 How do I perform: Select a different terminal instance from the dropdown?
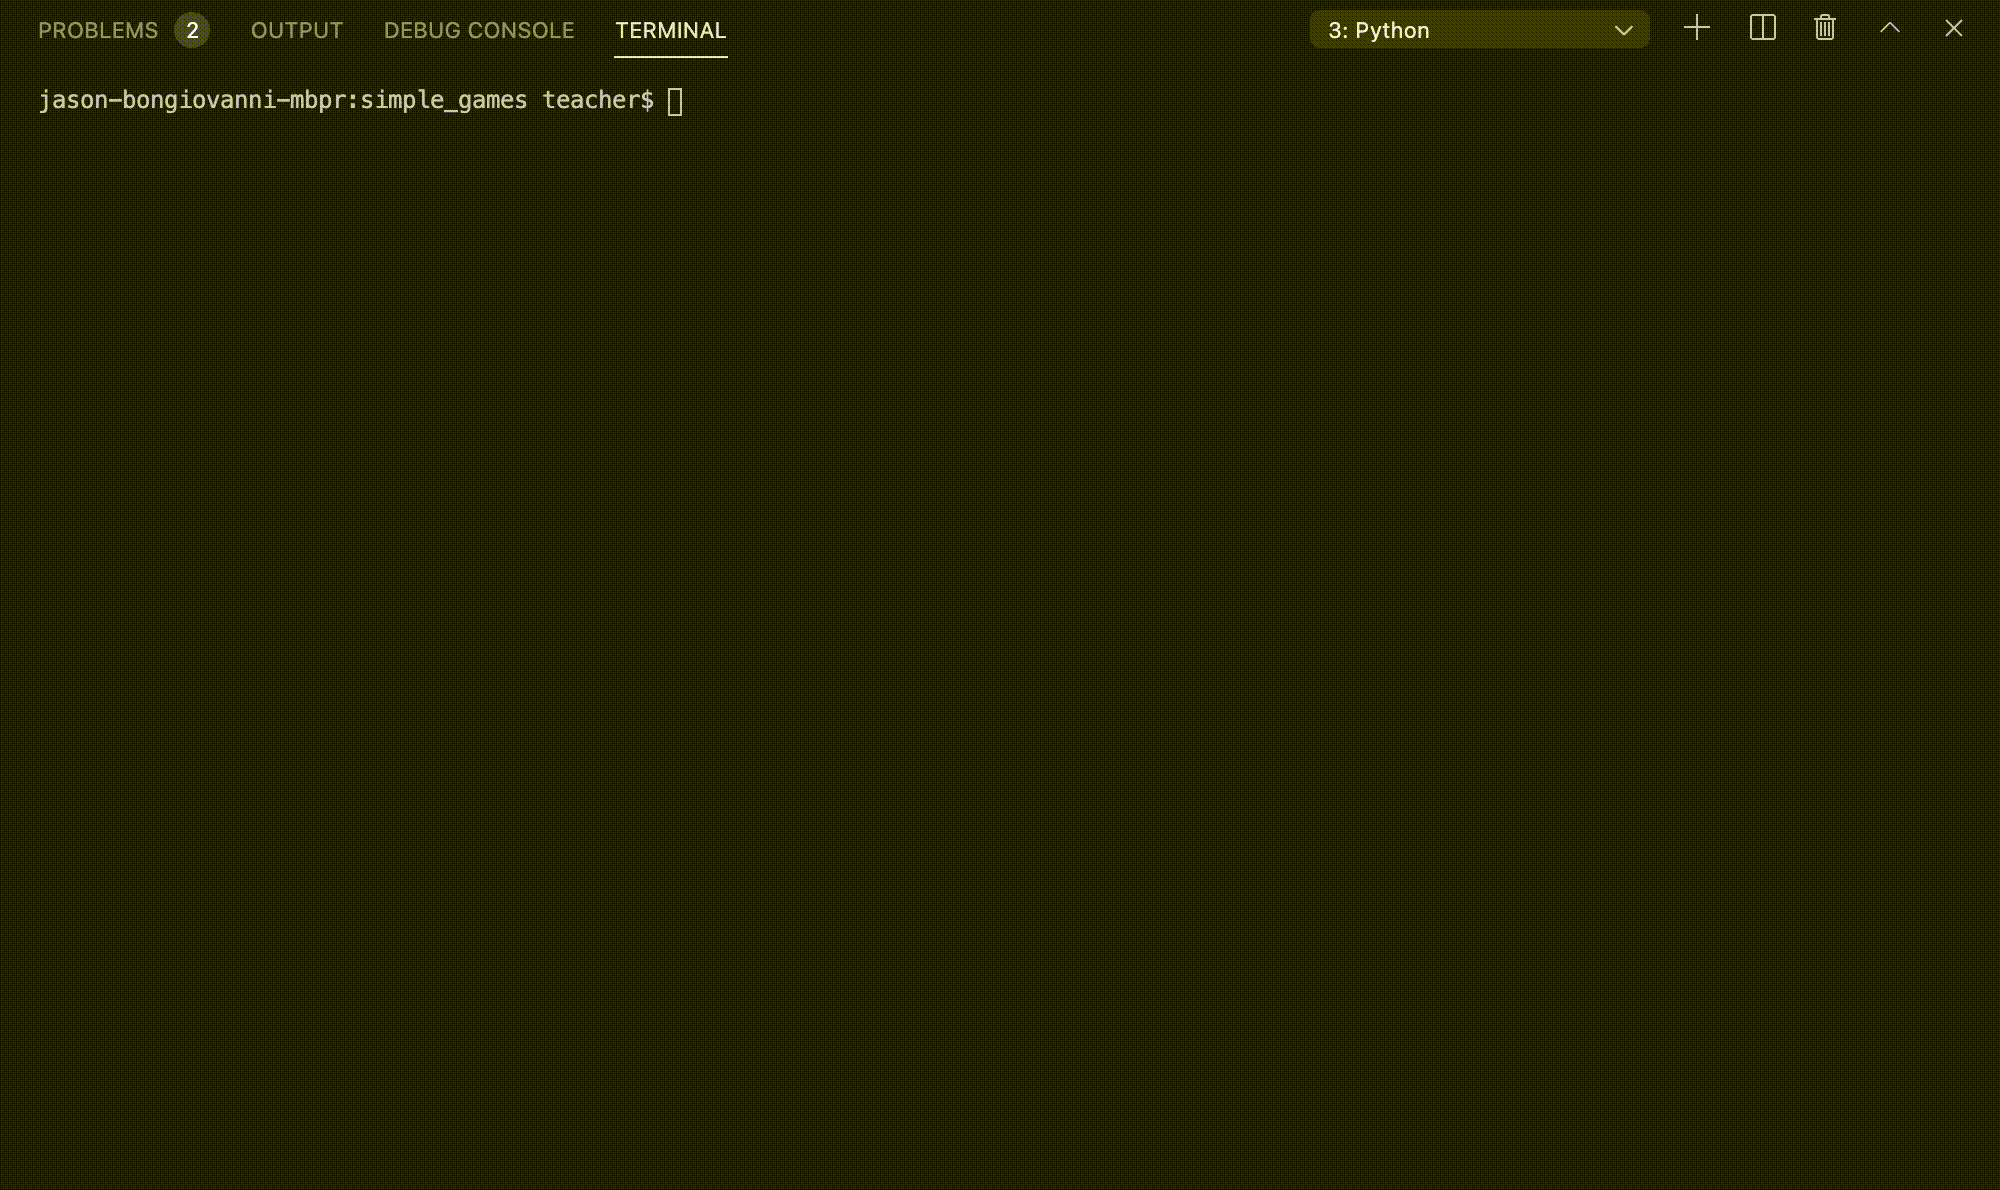tap(1478, 30)
